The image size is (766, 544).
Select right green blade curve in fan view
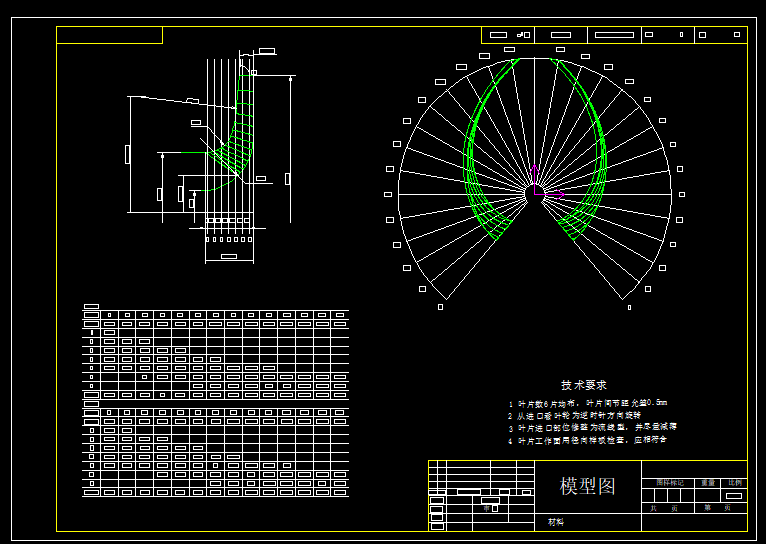click(600, 140)
